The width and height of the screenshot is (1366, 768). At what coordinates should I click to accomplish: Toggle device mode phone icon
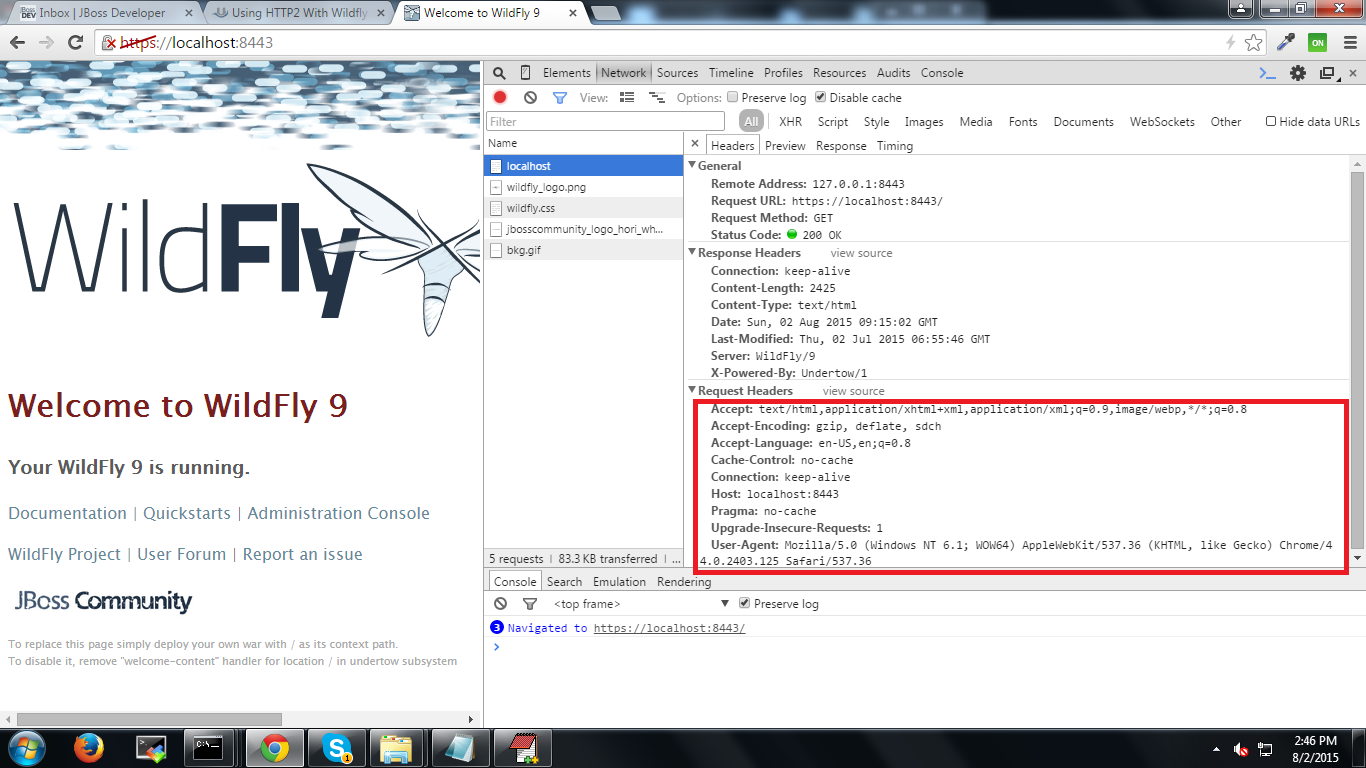click(x=526, y=73)
